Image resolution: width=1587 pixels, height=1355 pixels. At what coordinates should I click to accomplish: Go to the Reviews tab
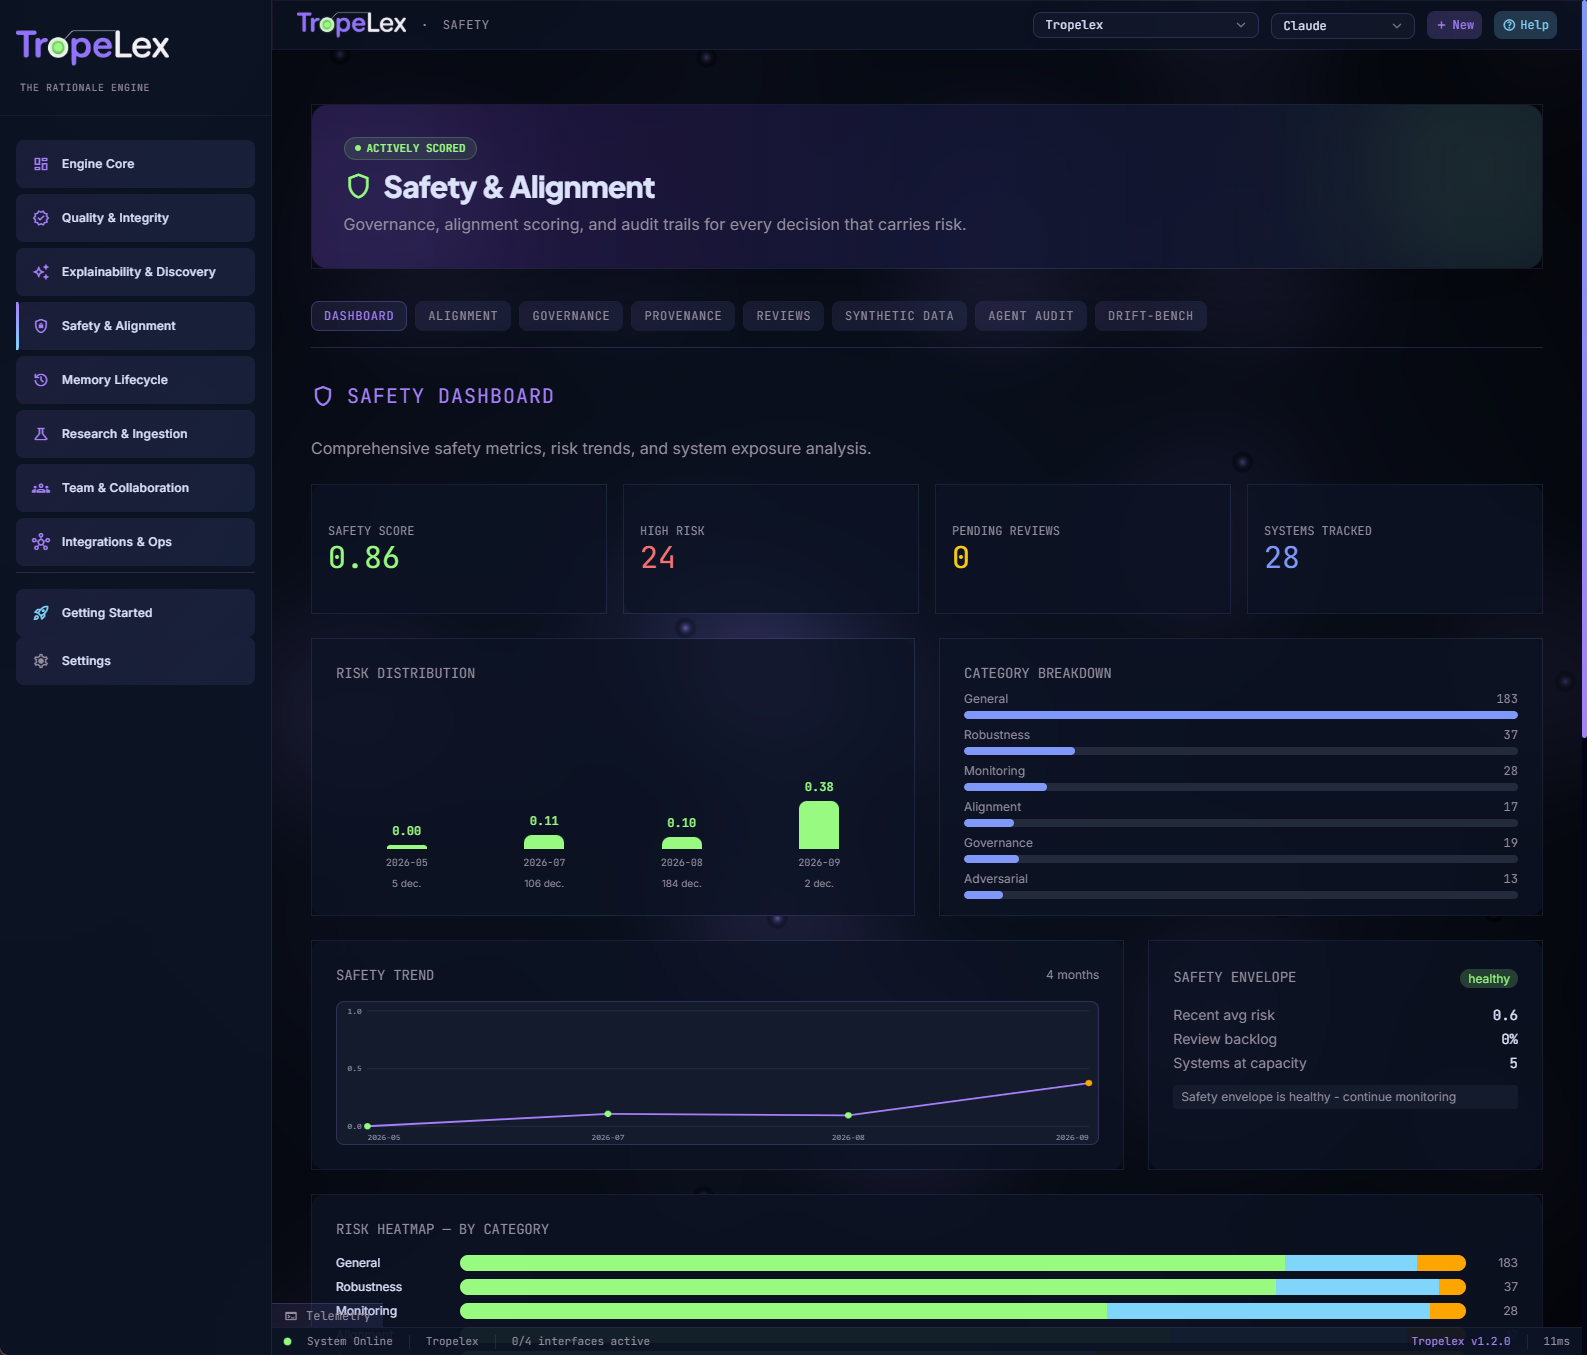coord(783,316)
